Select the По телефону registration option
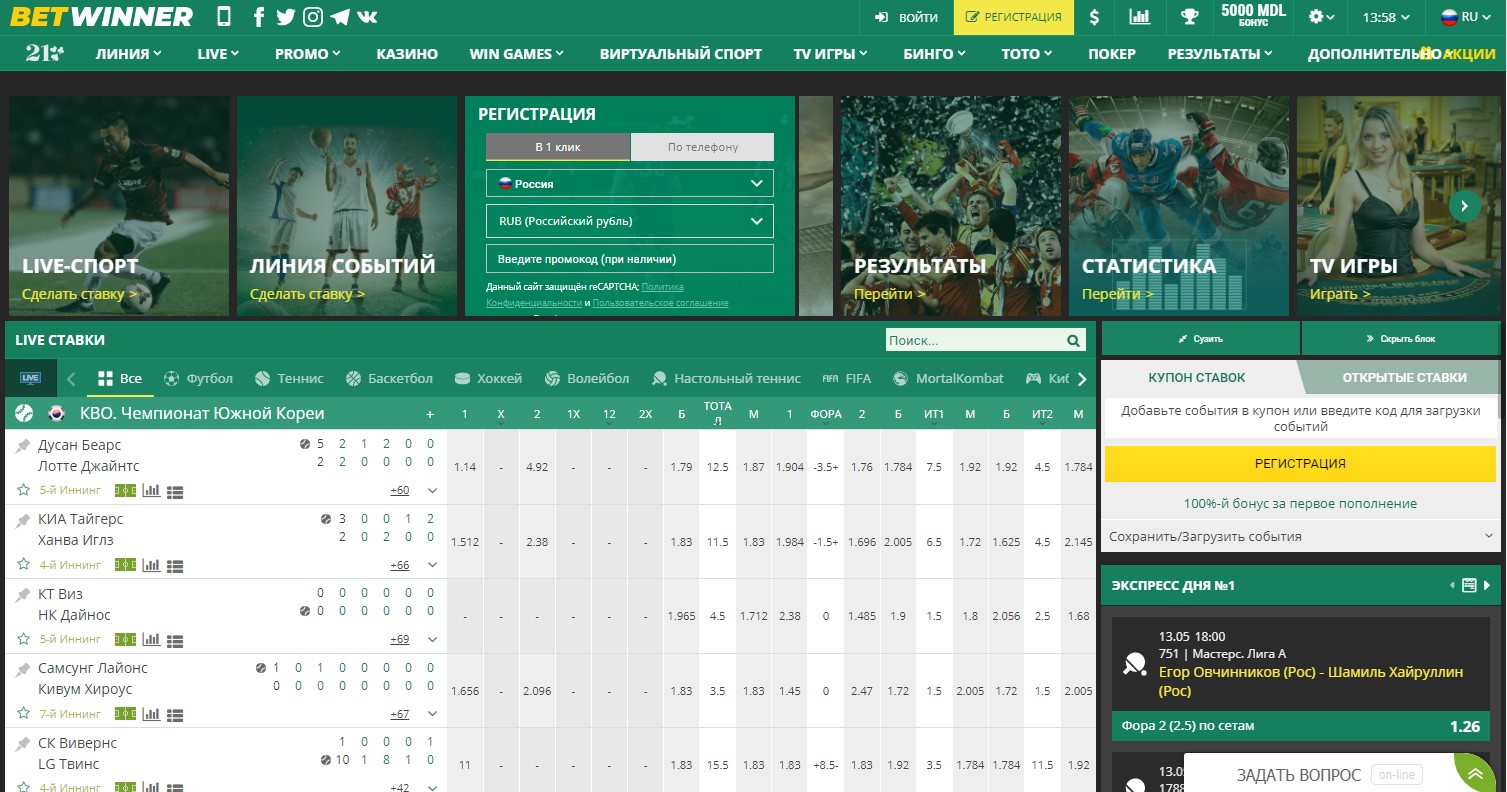 (x=702, y=146)
